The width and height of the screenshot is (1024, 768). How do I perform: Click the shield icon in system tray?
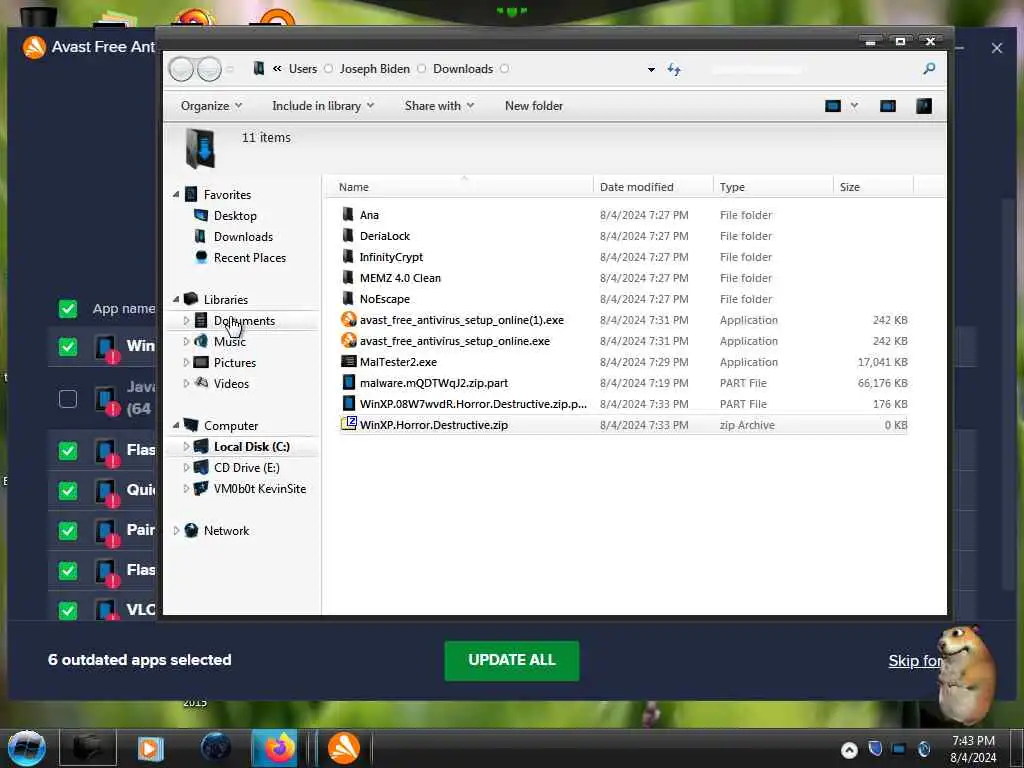tap(875, 748)
